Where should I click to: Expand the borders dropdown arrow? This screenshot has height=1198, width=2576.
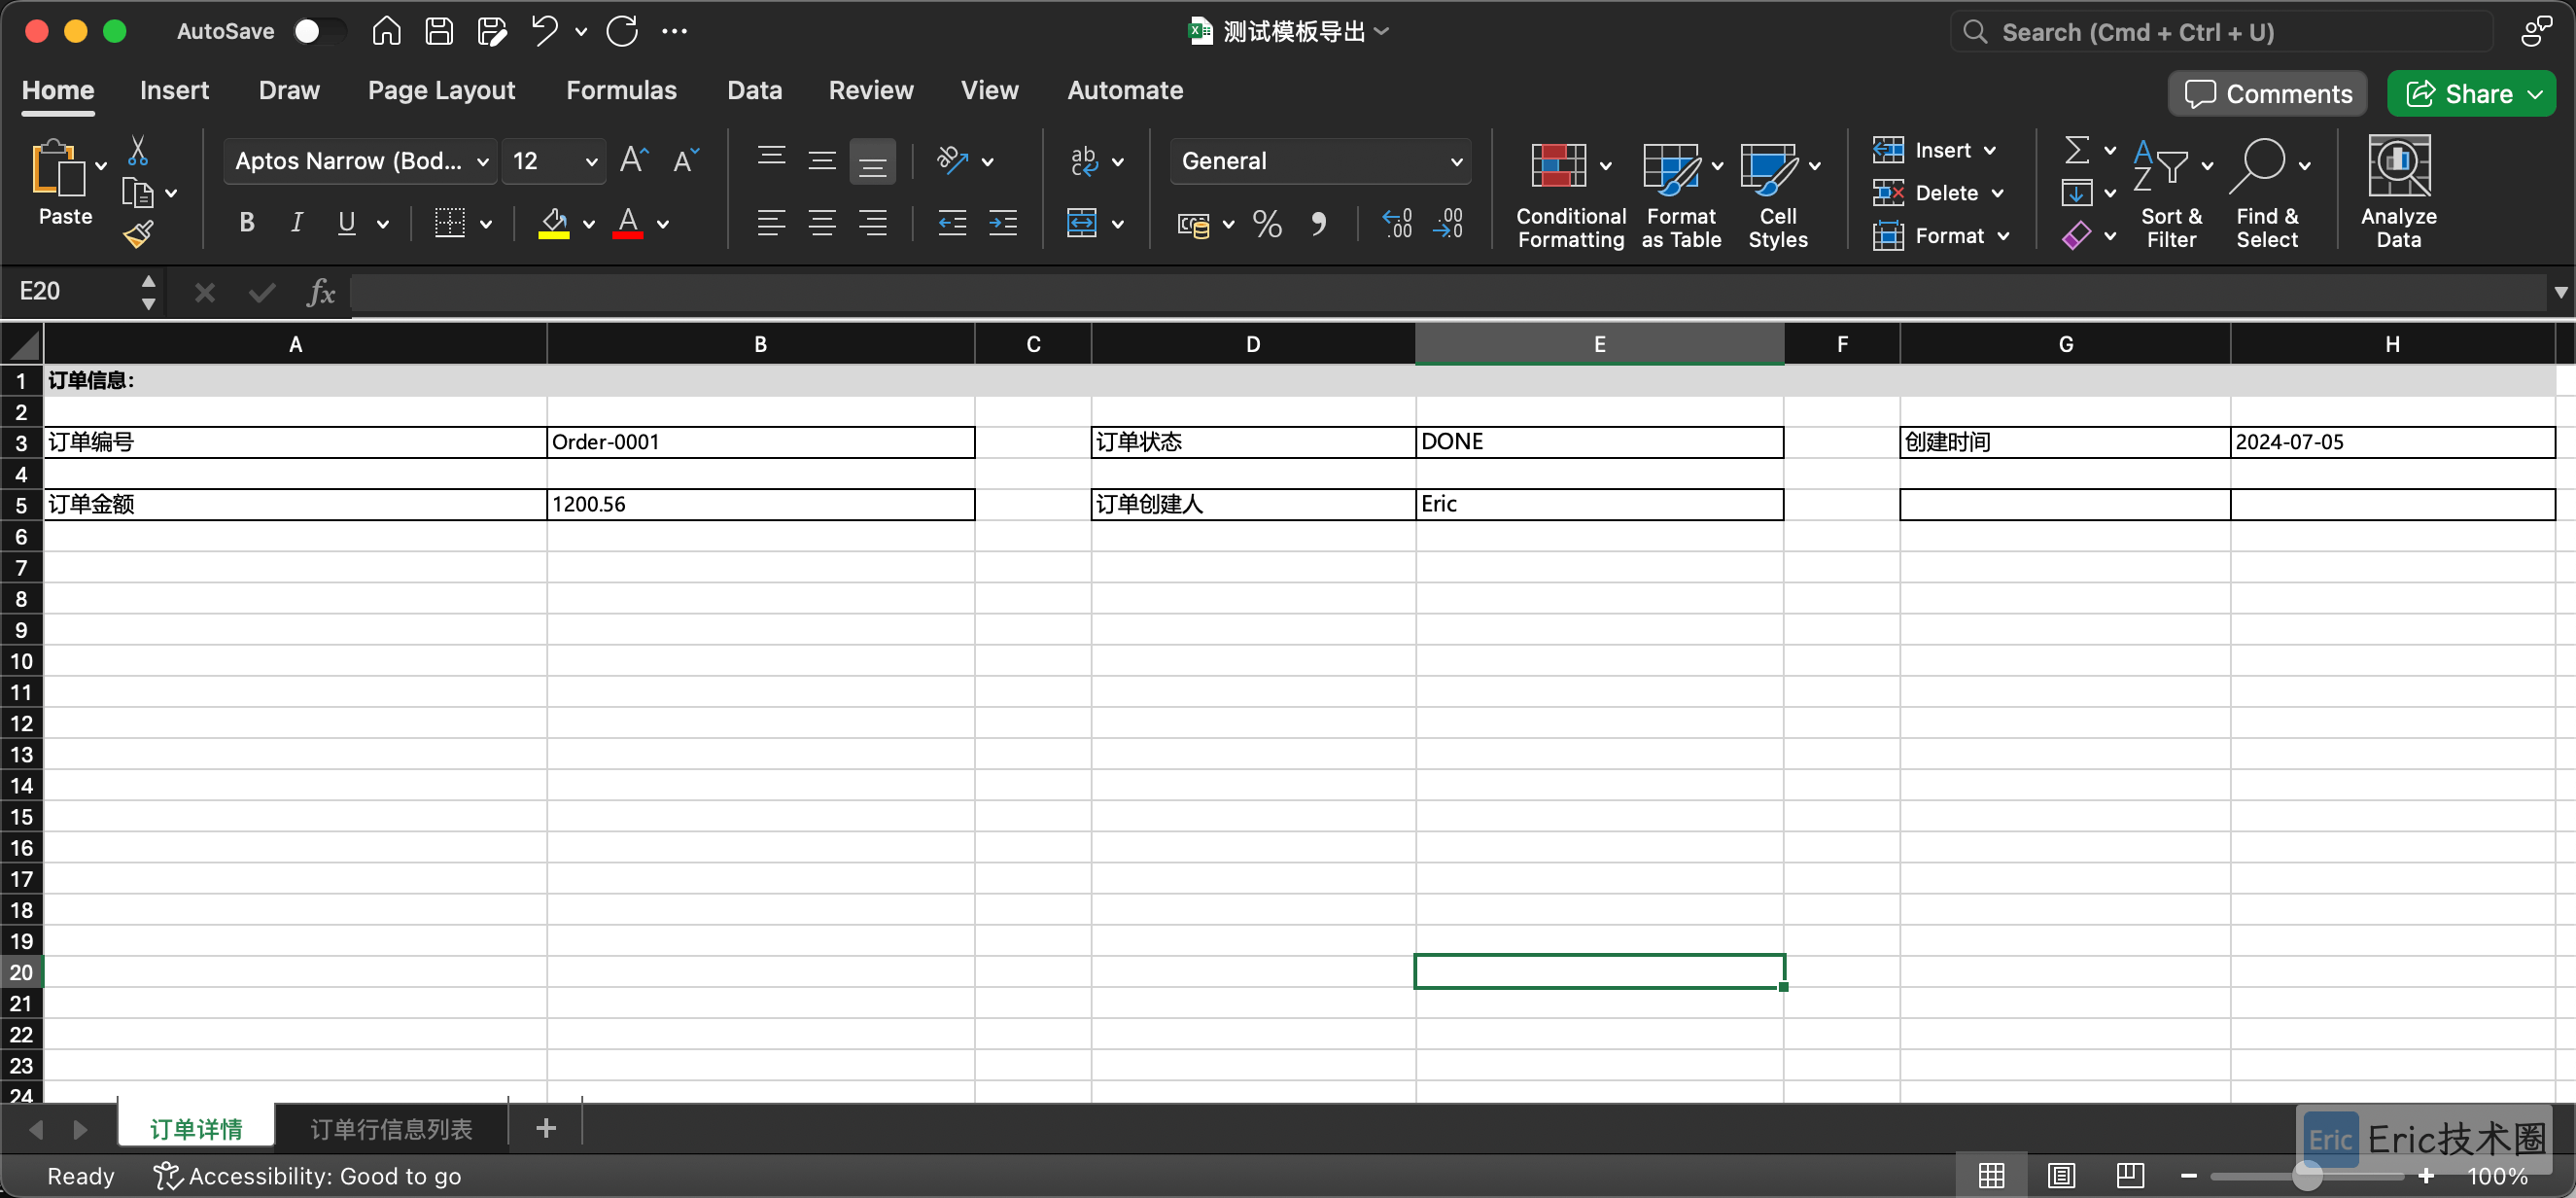click(x=486, y=224)
